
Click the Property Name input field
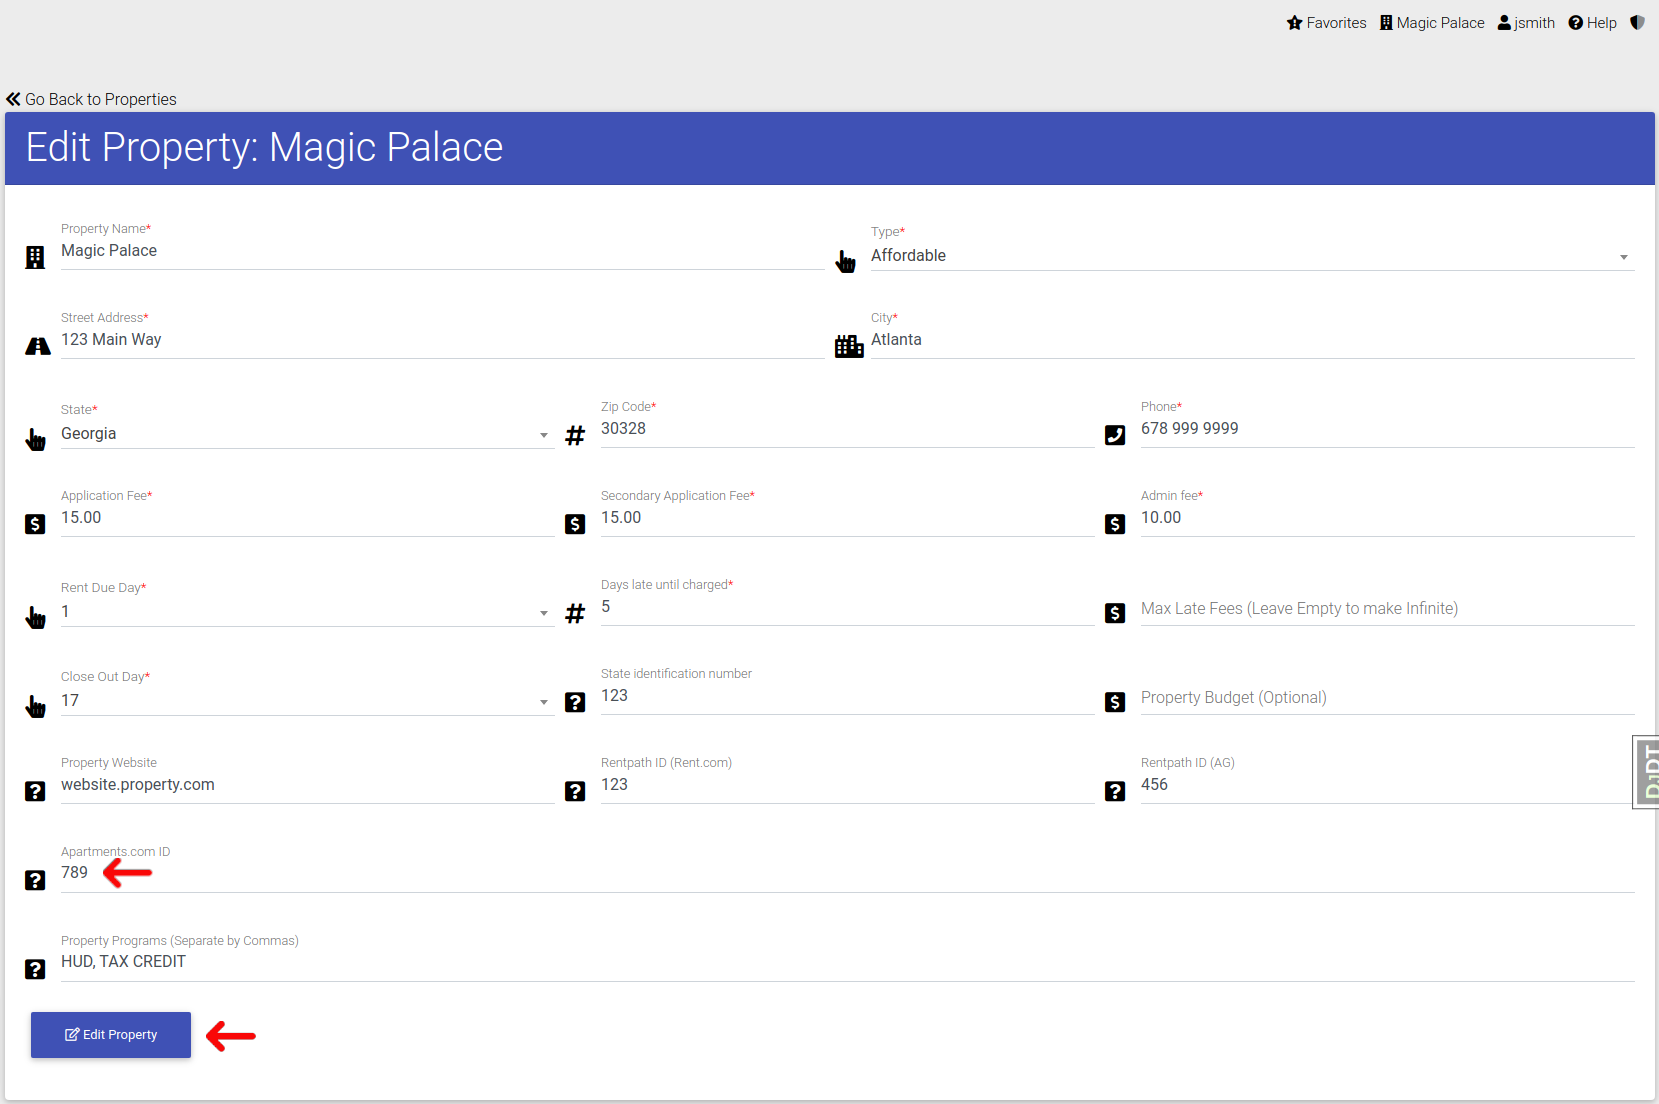pos(442,251)
